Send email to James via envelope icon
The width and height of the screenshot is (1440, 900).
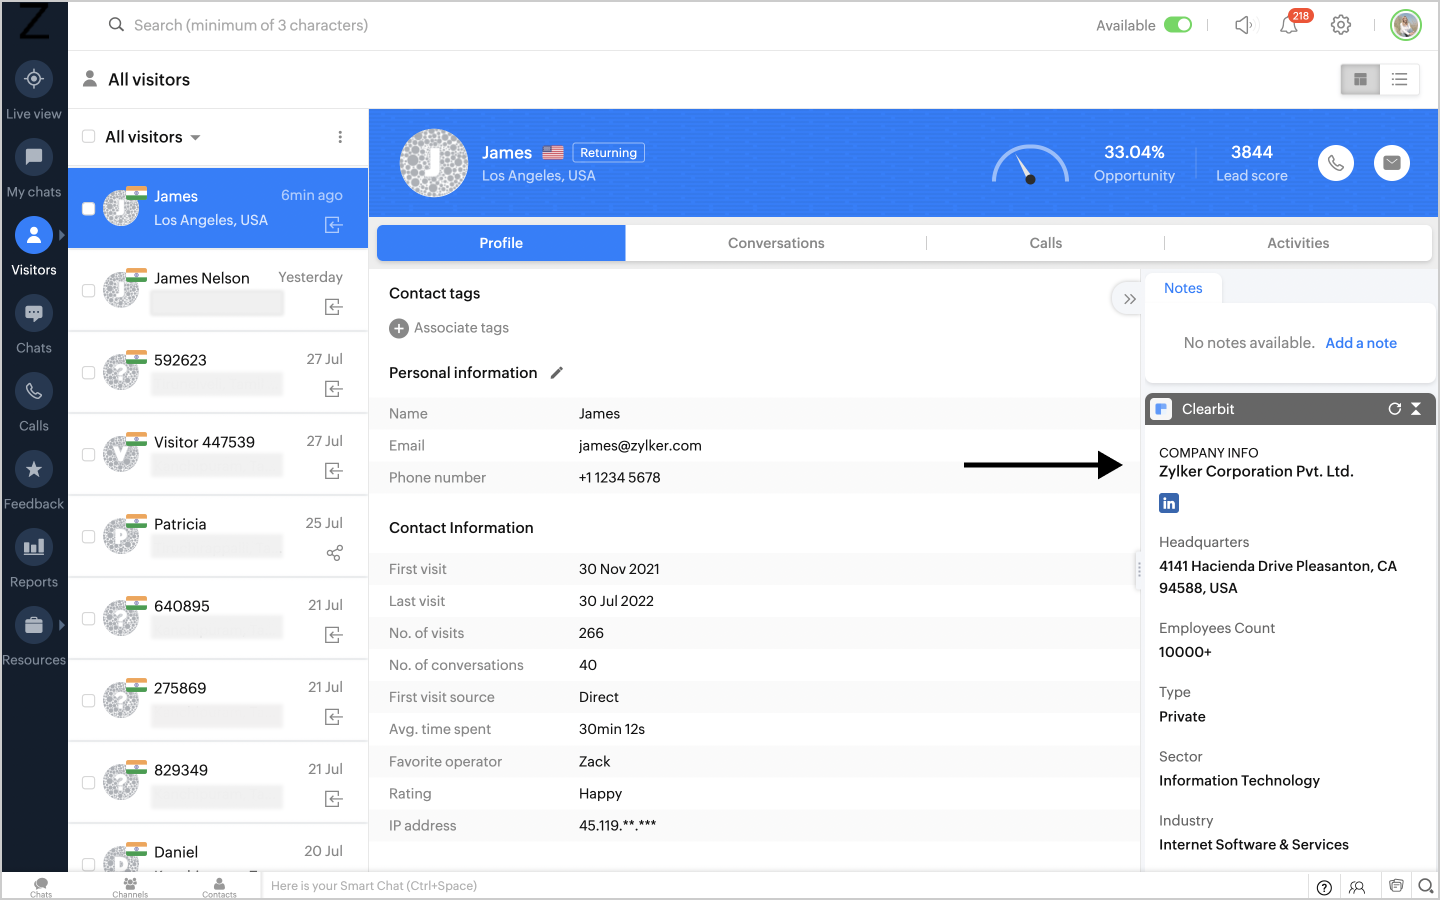[x=1392, y=163]
